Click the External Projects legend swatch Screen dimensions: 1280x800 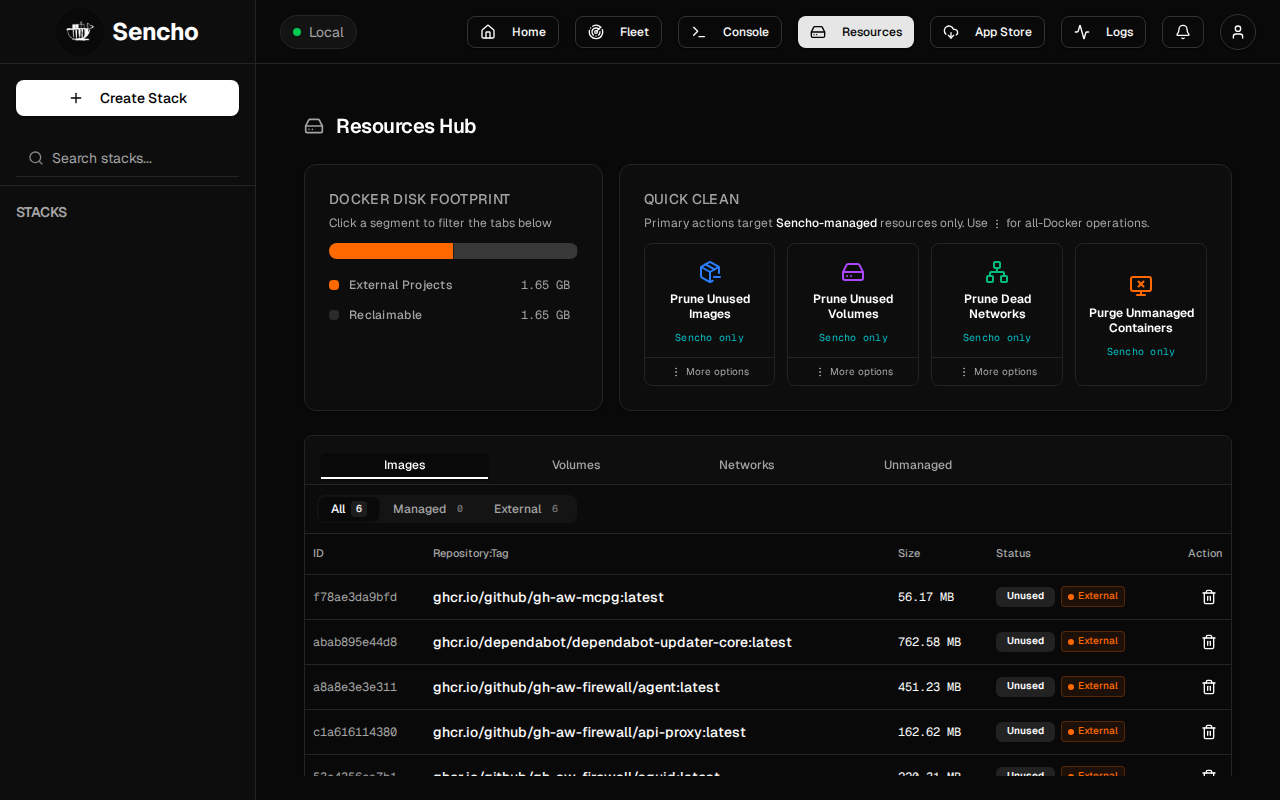[x=334, y=285]
